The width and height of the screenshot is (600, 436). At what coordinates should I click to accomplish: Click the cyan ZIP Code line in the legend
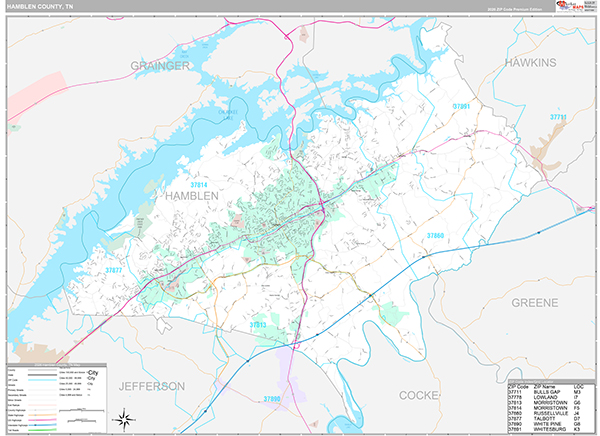pos(42,380)
